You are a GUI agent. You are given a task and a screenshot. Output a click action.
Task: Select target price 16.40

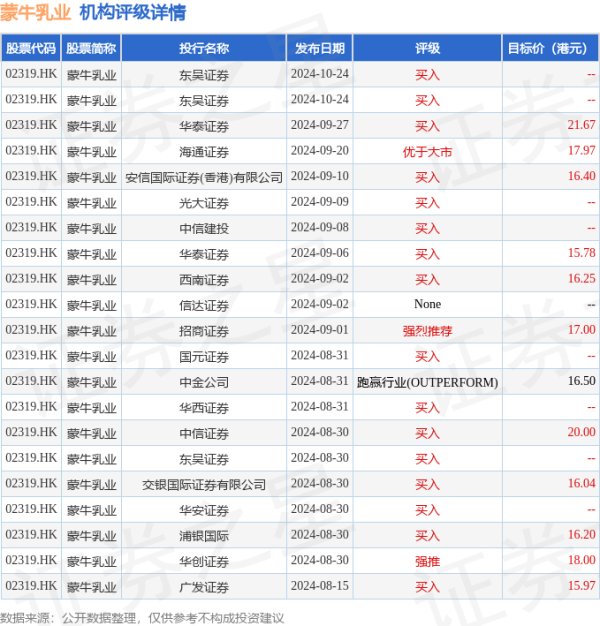pyautogui.click(x=581, y=176)
